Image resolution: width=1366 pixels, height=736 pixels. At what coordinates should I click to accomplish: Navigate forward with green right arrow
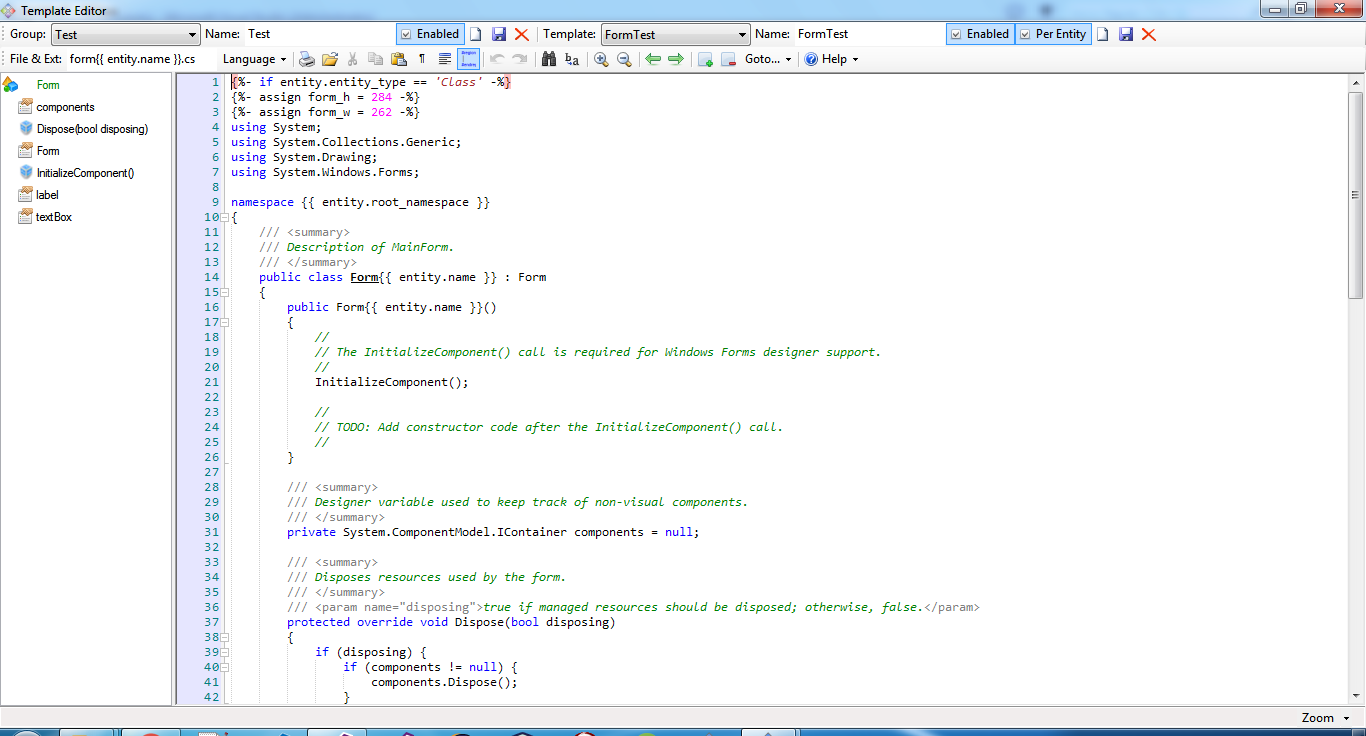click(676, 59)
